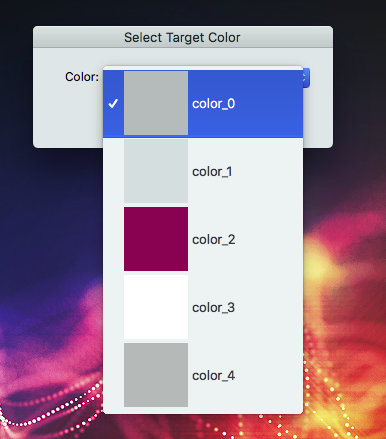
Task: Click the Select Target Color title bar
Action: [183, 37]
